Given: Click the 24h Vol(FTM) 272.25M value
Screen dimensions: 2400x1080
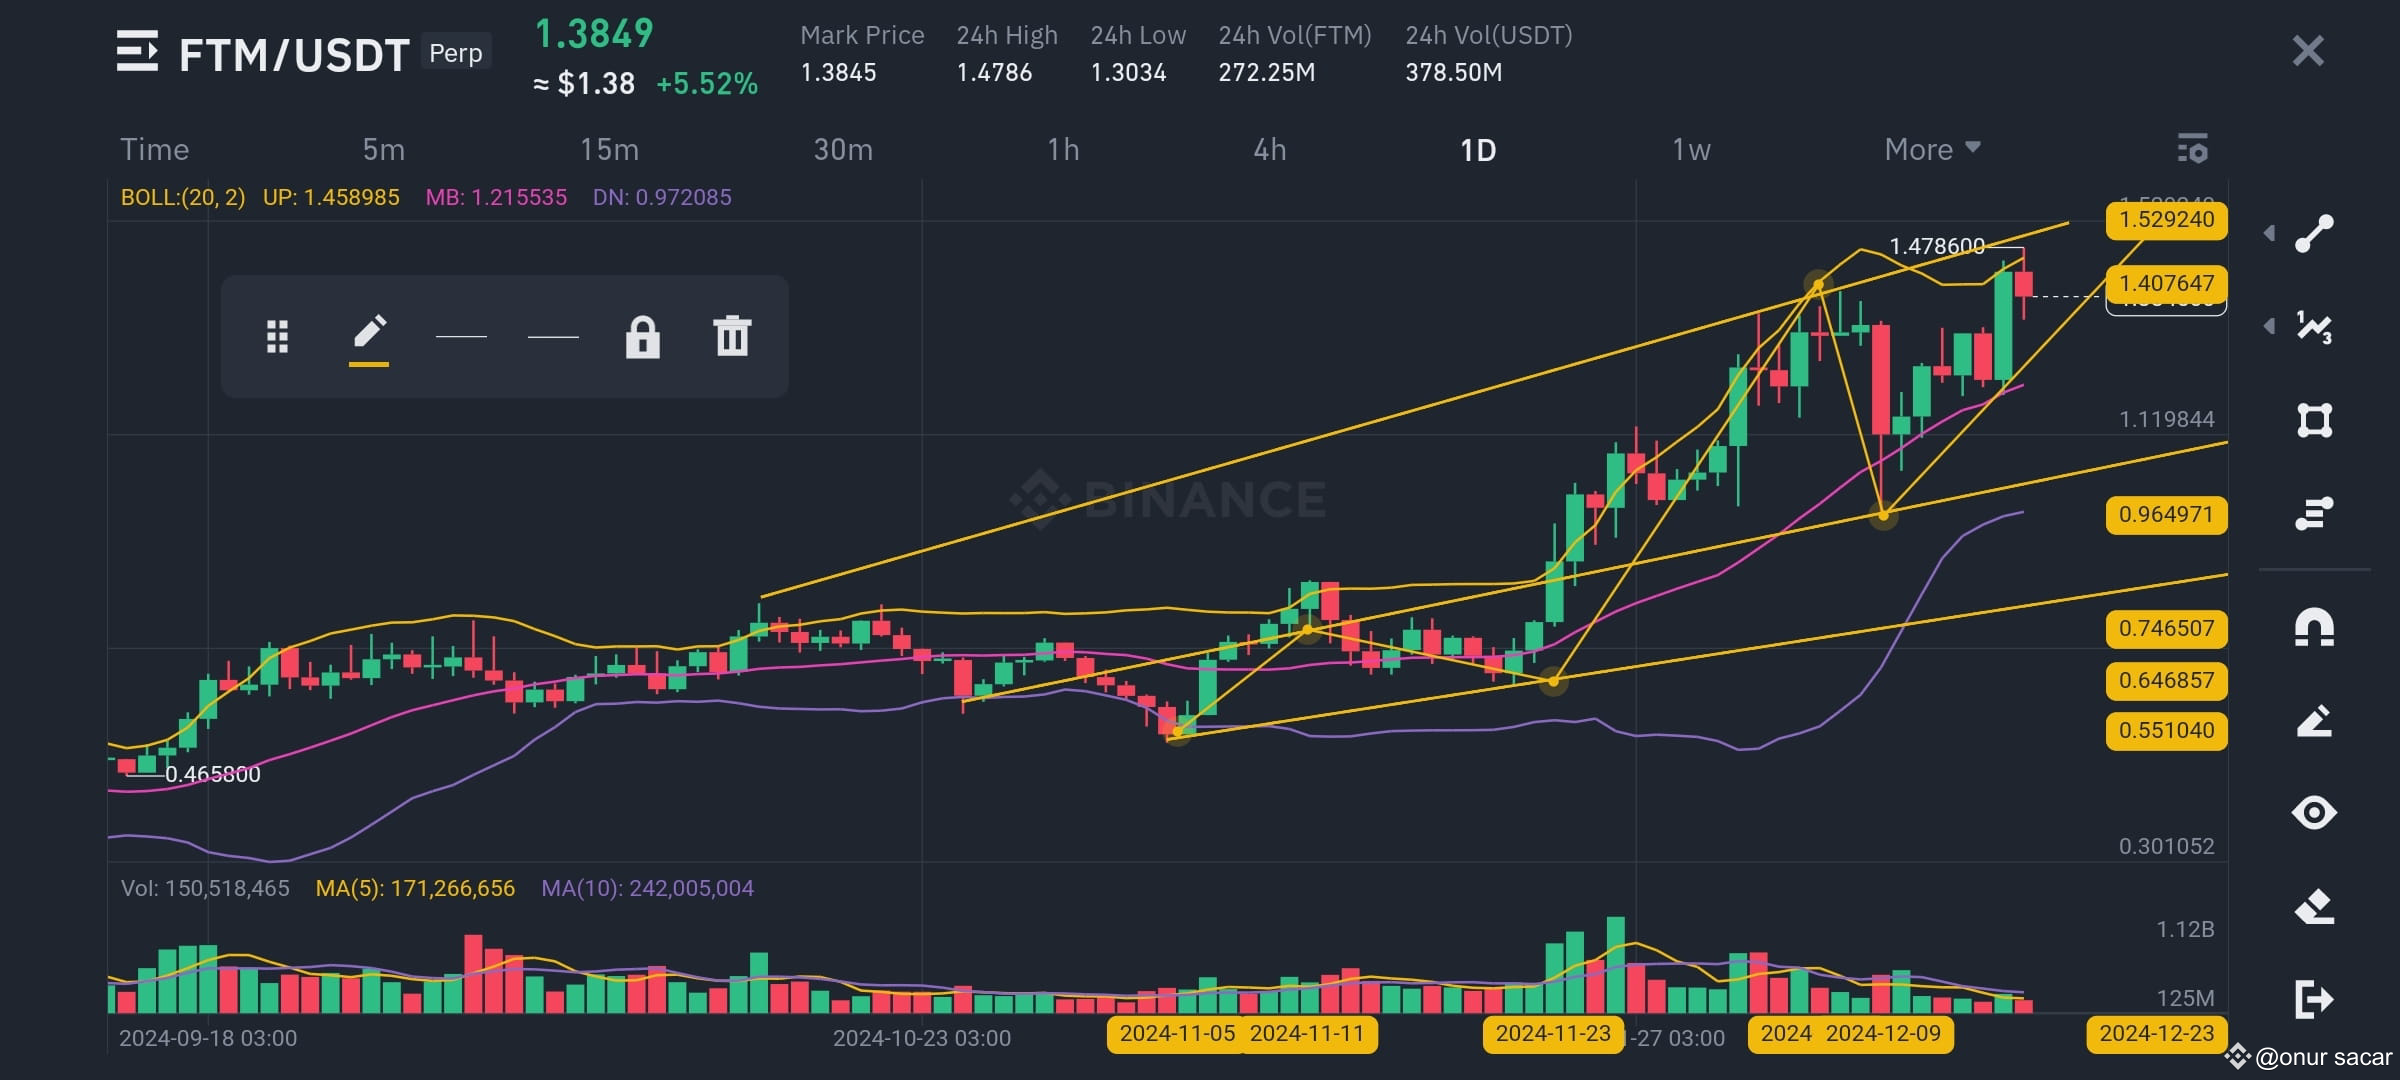Looking at the screenshot, I should pyautogui.click(x=1267, y=73).
